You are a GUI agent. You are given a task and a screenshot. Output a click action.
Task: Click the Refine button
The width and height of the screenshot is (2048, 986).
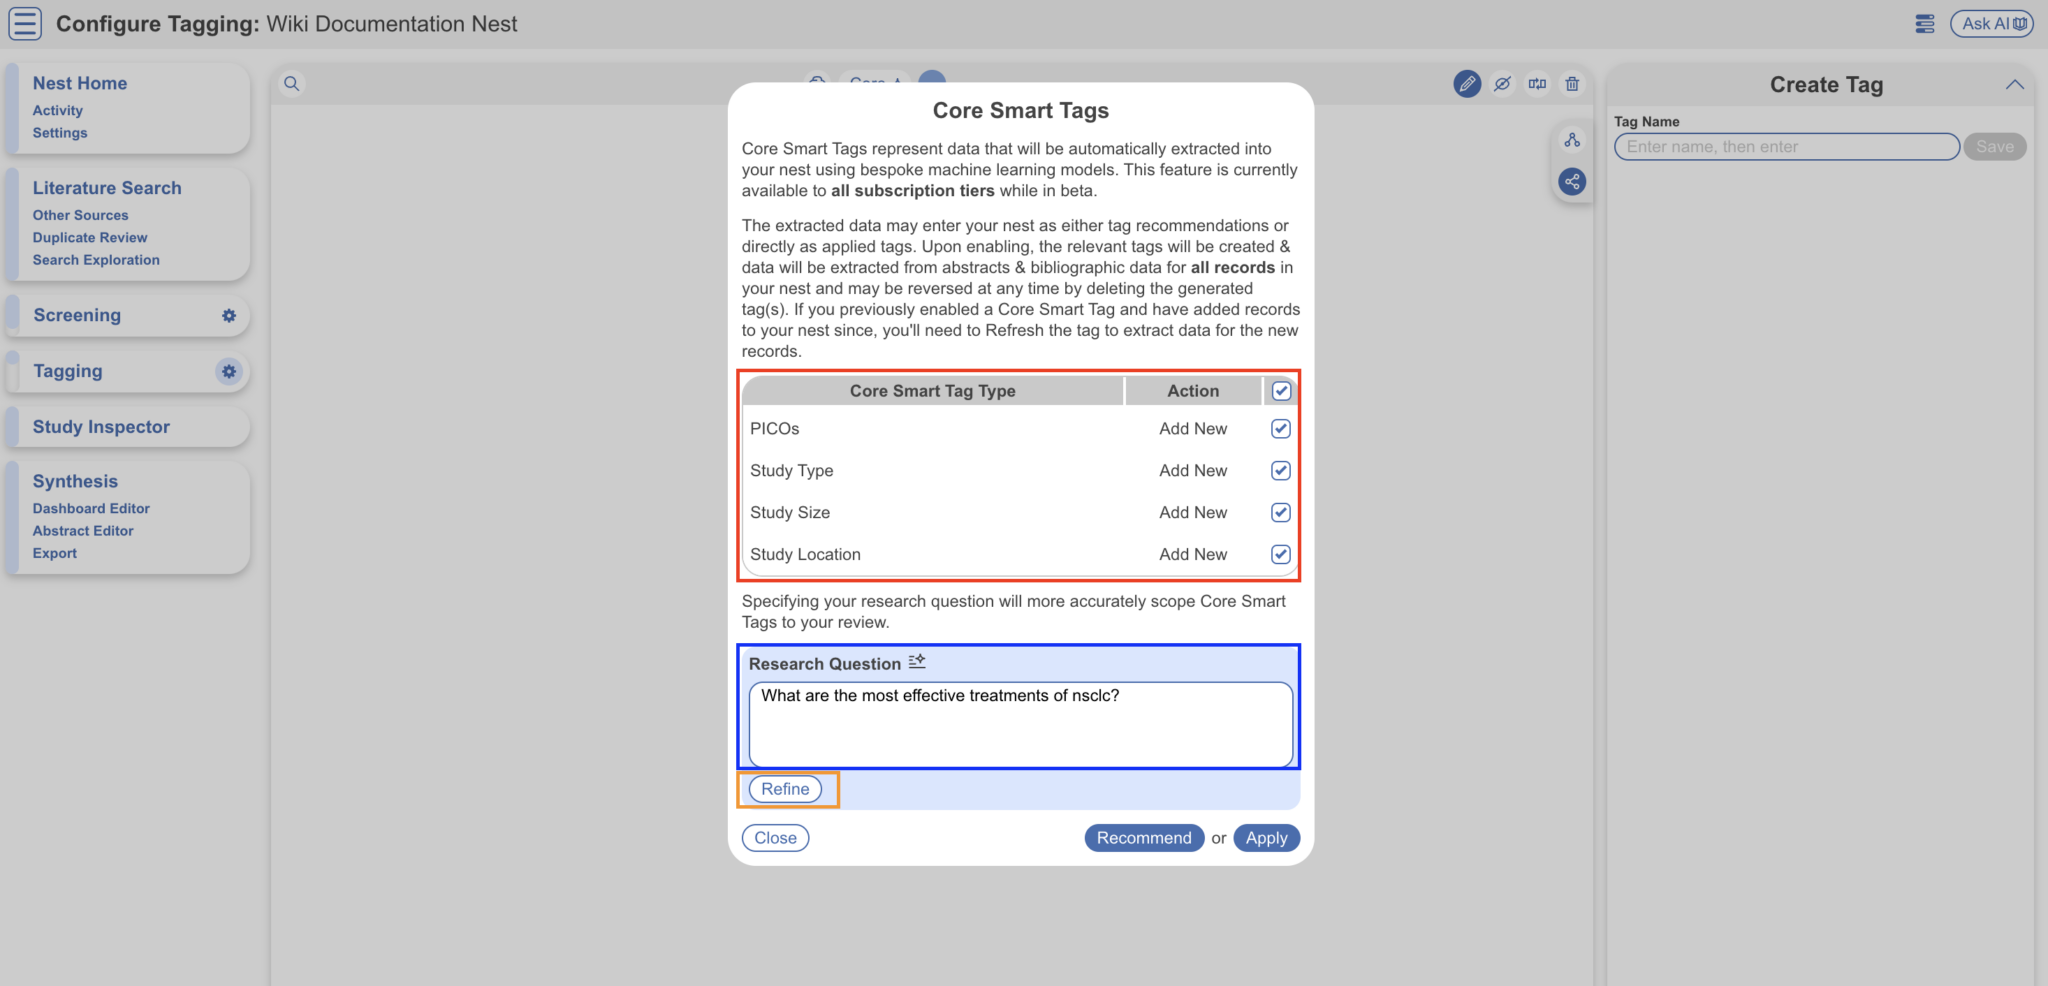[786, 789]
